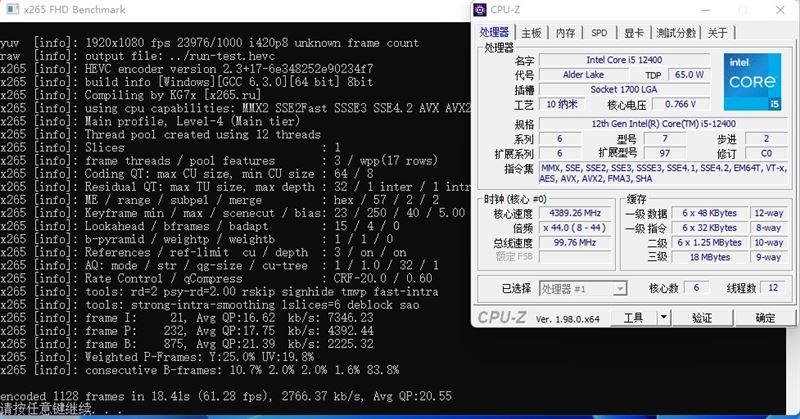Expand the 工具 dropdown arrow
This screenshot has width=800, height=419.
[663, 317]
